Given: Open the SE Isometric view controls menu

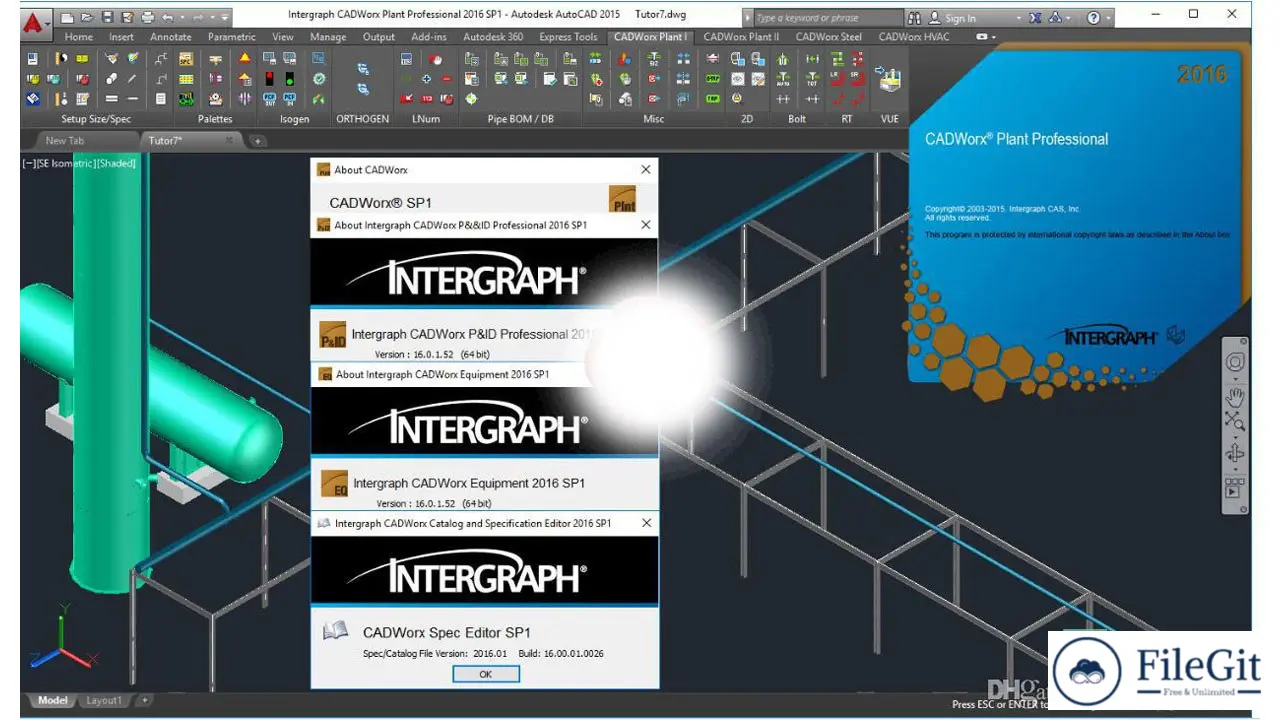Looking at the screenshot, I should coord(66,164).
